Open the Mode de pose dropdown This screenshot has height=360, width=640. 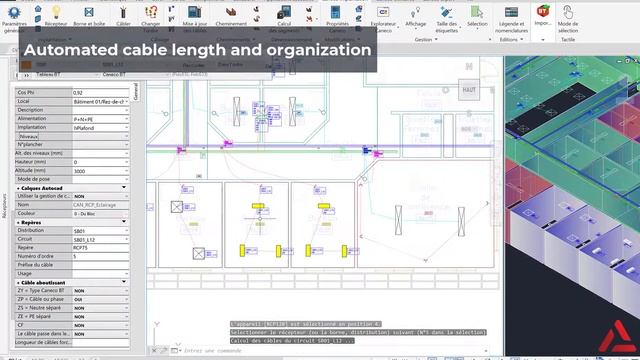coord(127,179)
